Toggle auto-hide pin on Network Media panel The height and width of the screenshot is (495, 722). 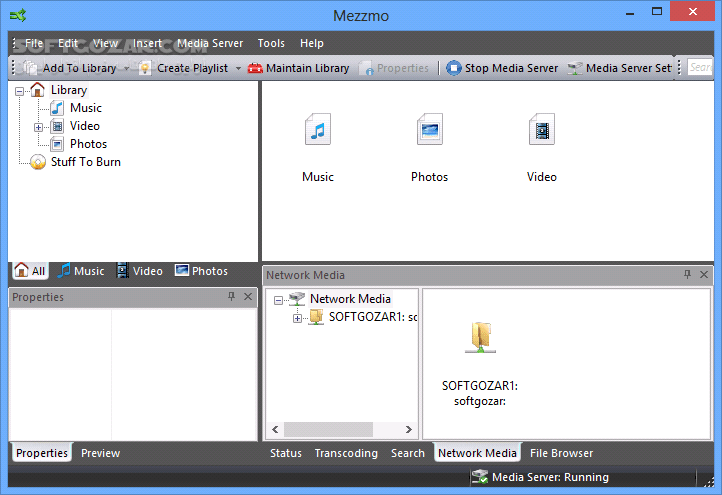[687, 275]
